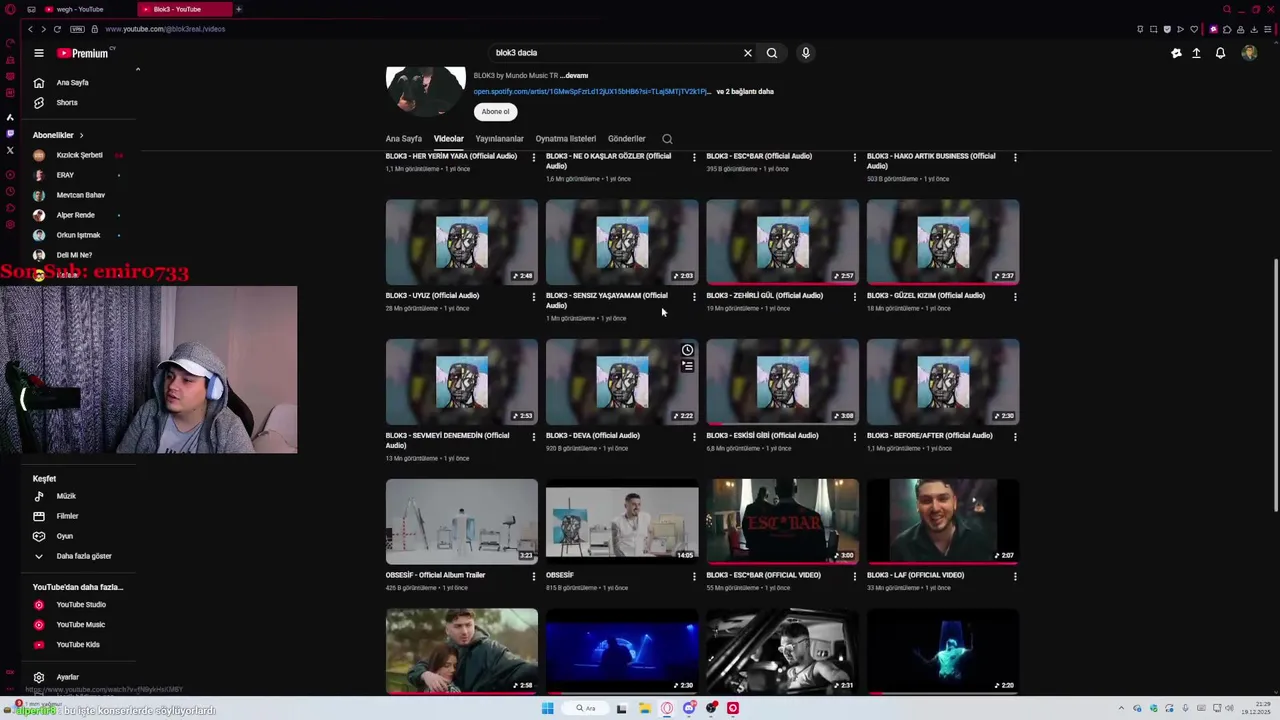Click the taskbar Ara search box
This screenshot has height=720, width=1280.
585,708
